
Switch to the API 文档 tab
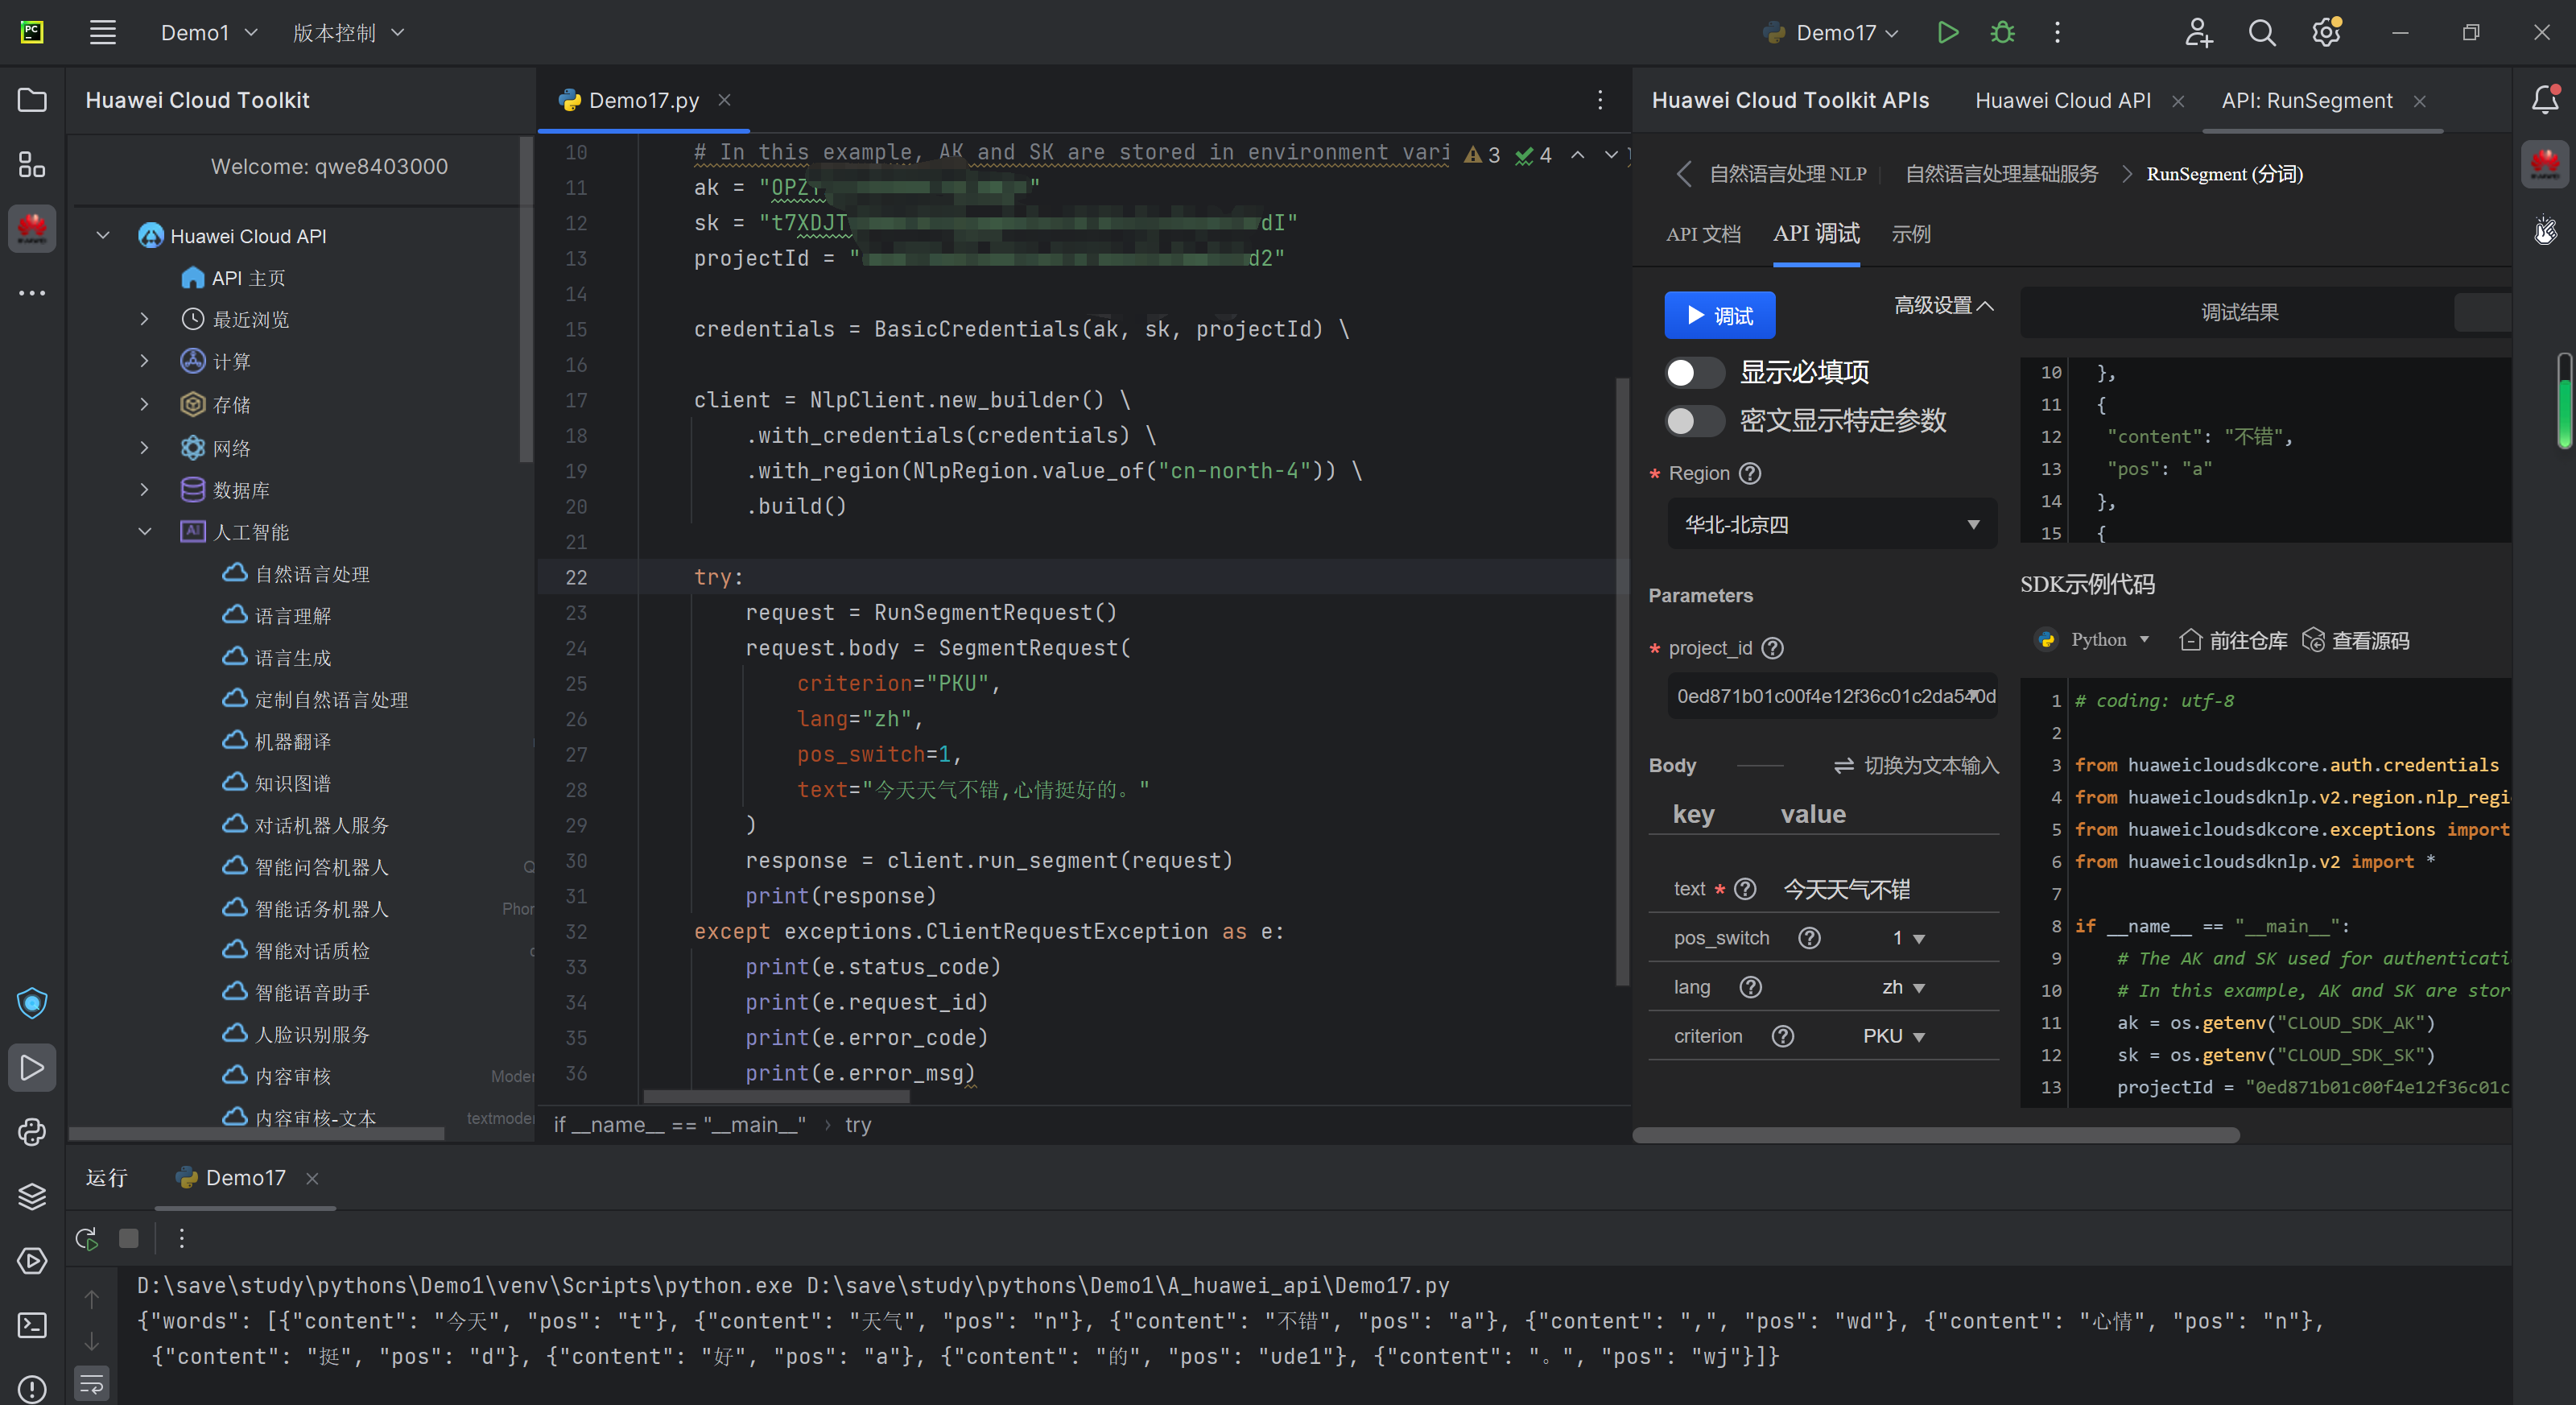(x=1703, y=234)
